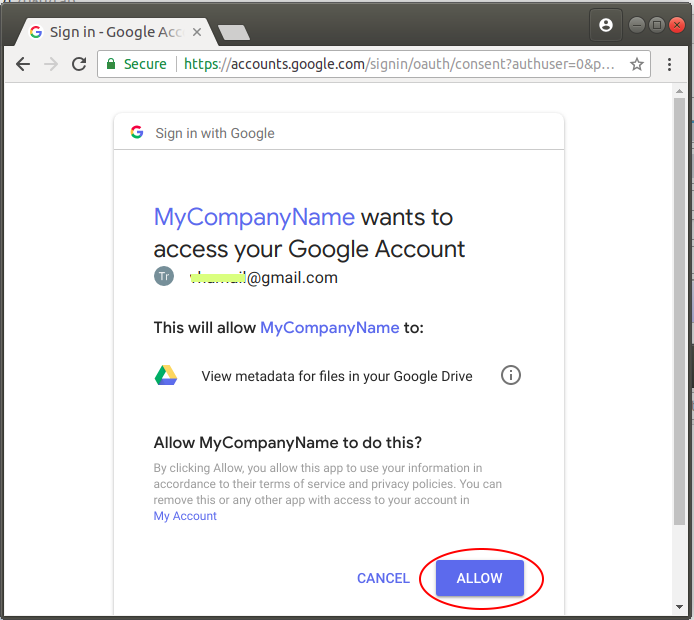Click the browser forward arrow
The width and height of the screenshot is (694, 620).
tap(51, 64)
